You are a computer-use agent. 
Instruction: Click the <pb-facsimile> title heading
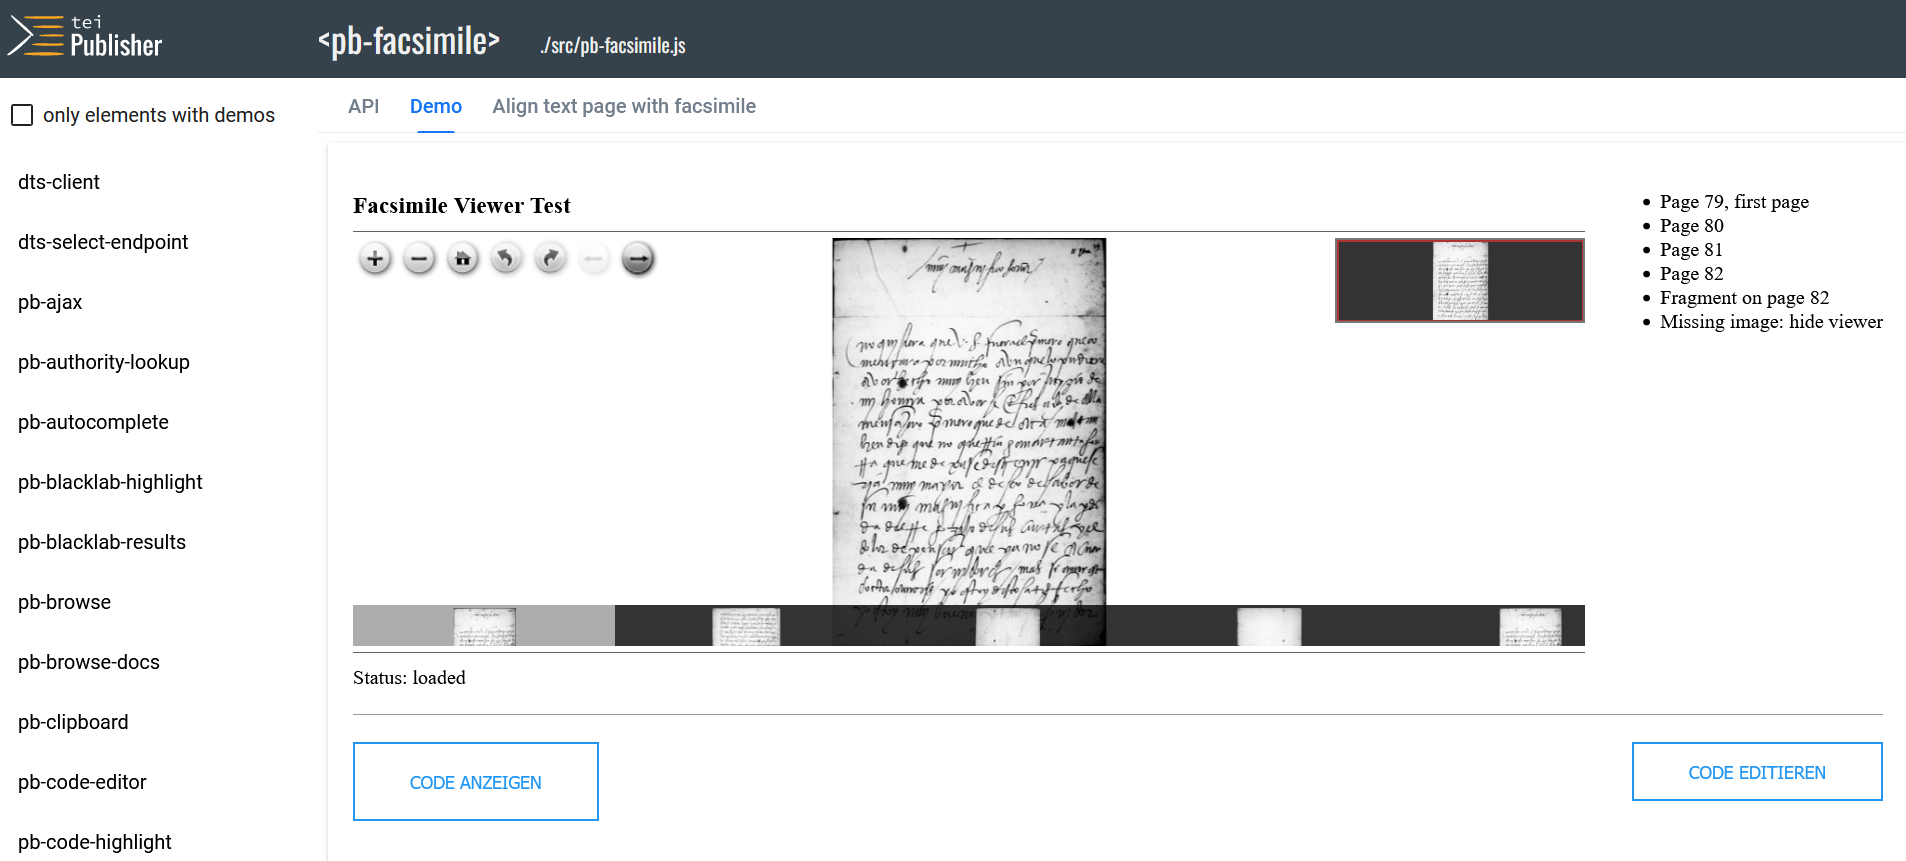409,41
